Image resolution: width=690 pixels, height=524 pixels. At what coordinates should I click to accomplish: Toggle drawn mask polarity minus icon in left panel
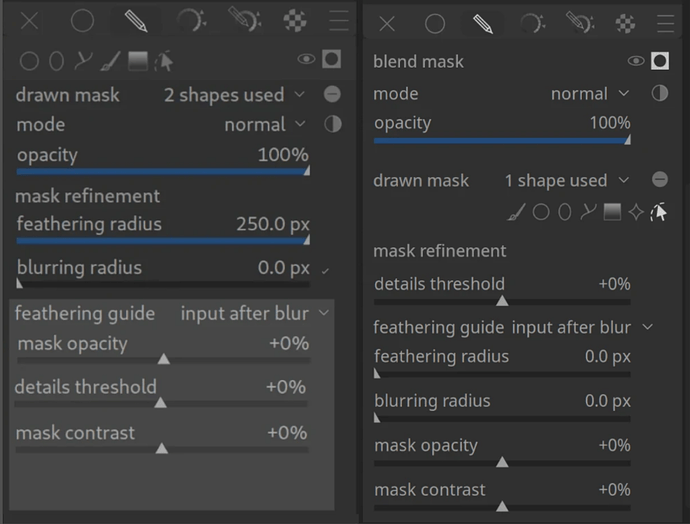(332, 95)
